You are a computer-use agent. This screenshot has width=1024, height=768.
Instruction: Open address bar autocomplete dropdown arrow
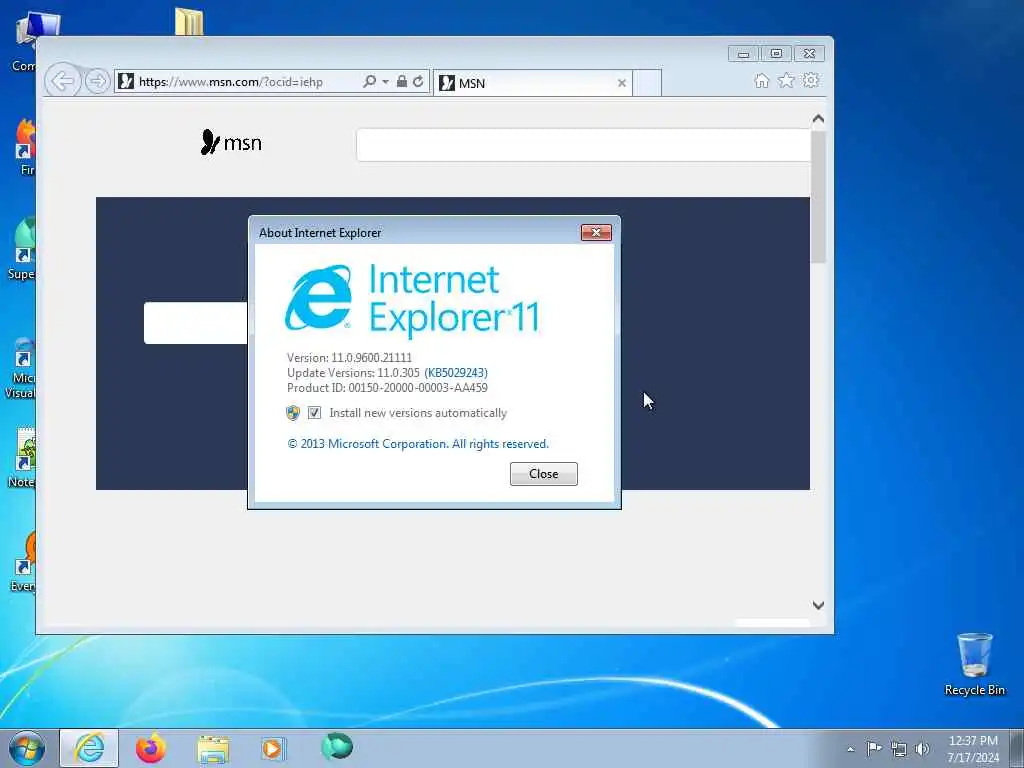(x=385, y=82)
